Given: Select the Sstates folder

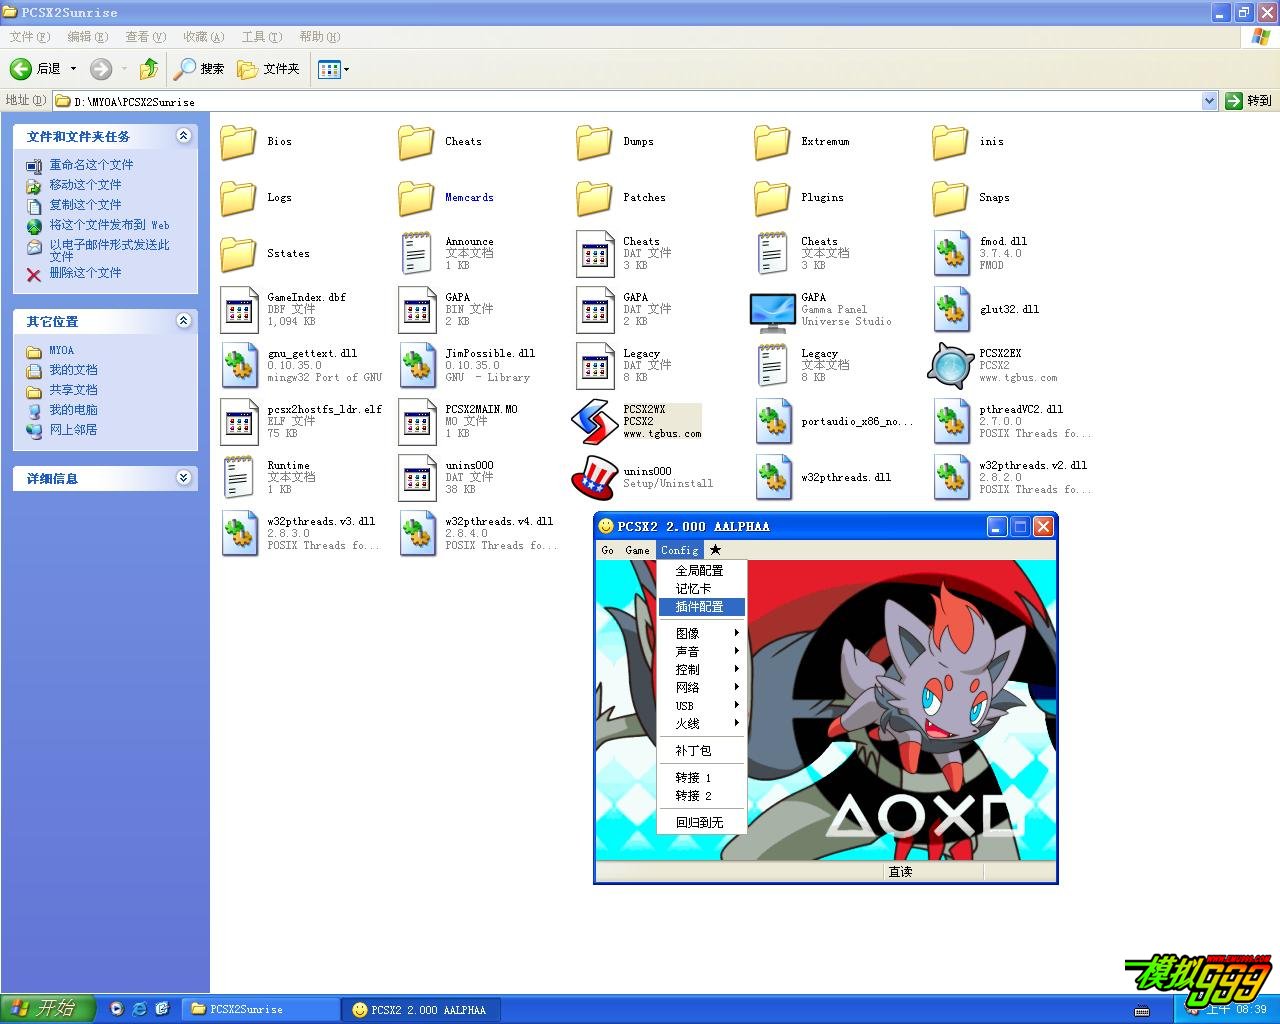Looking at the screenshot, I should pos(238,254).
